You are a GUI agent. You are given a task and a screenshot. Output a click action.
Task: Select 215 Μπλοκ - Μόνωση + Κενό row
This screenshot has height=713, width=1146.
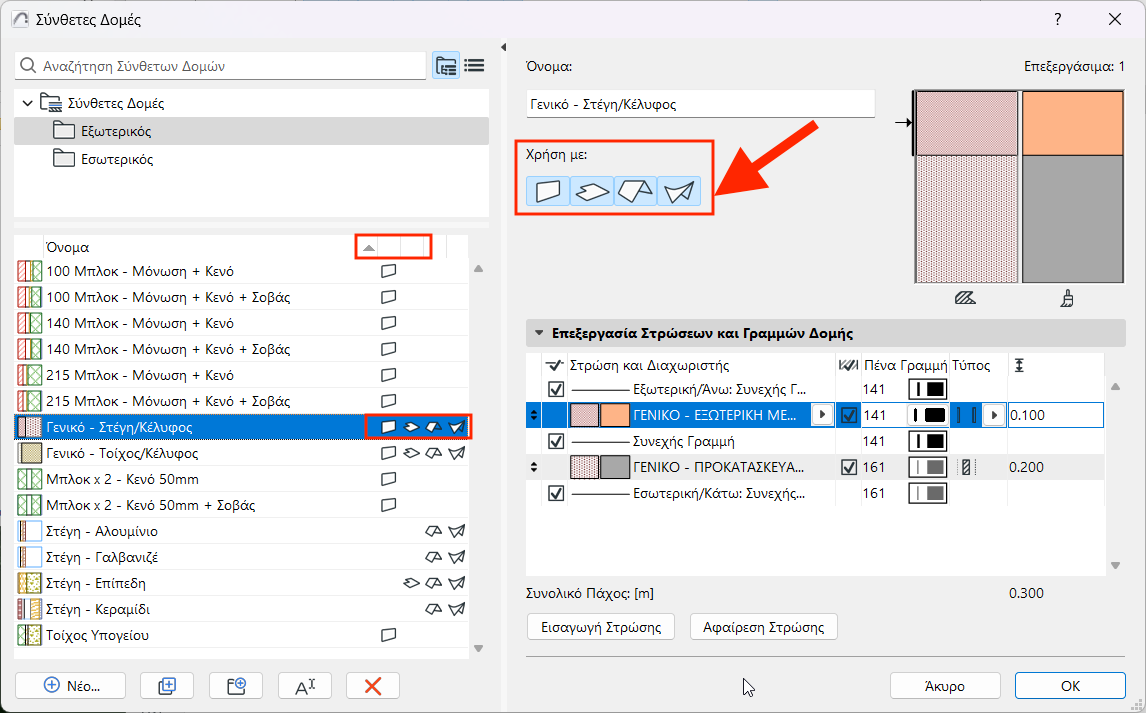(241, 375)
